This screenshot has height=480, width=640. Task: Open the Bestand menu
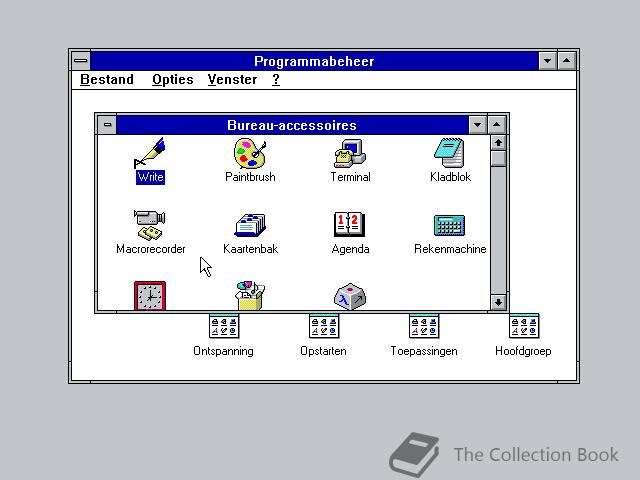point(107,80)
